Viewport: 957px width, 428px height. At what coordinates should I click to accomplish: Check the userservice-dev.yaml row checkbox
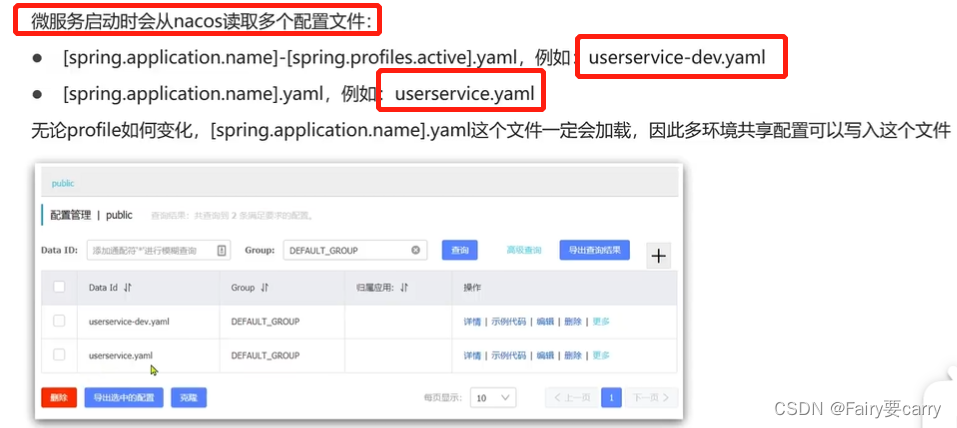coord(59,321)
